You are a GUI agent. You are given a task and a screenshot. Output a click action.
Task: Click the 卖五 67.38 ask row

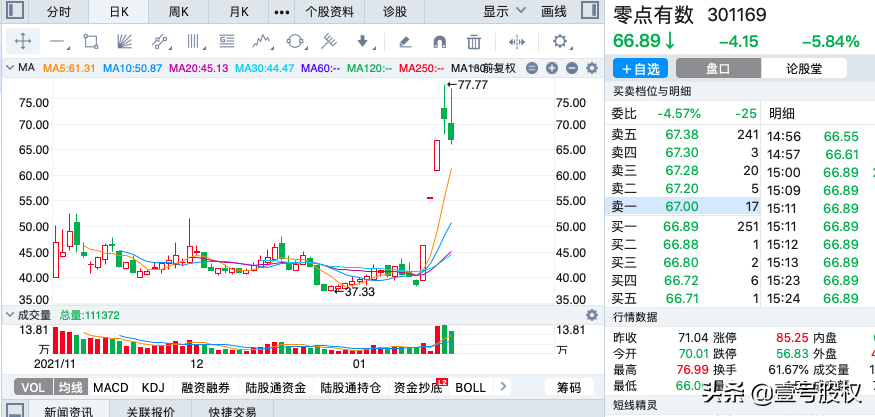coord(685,135)
